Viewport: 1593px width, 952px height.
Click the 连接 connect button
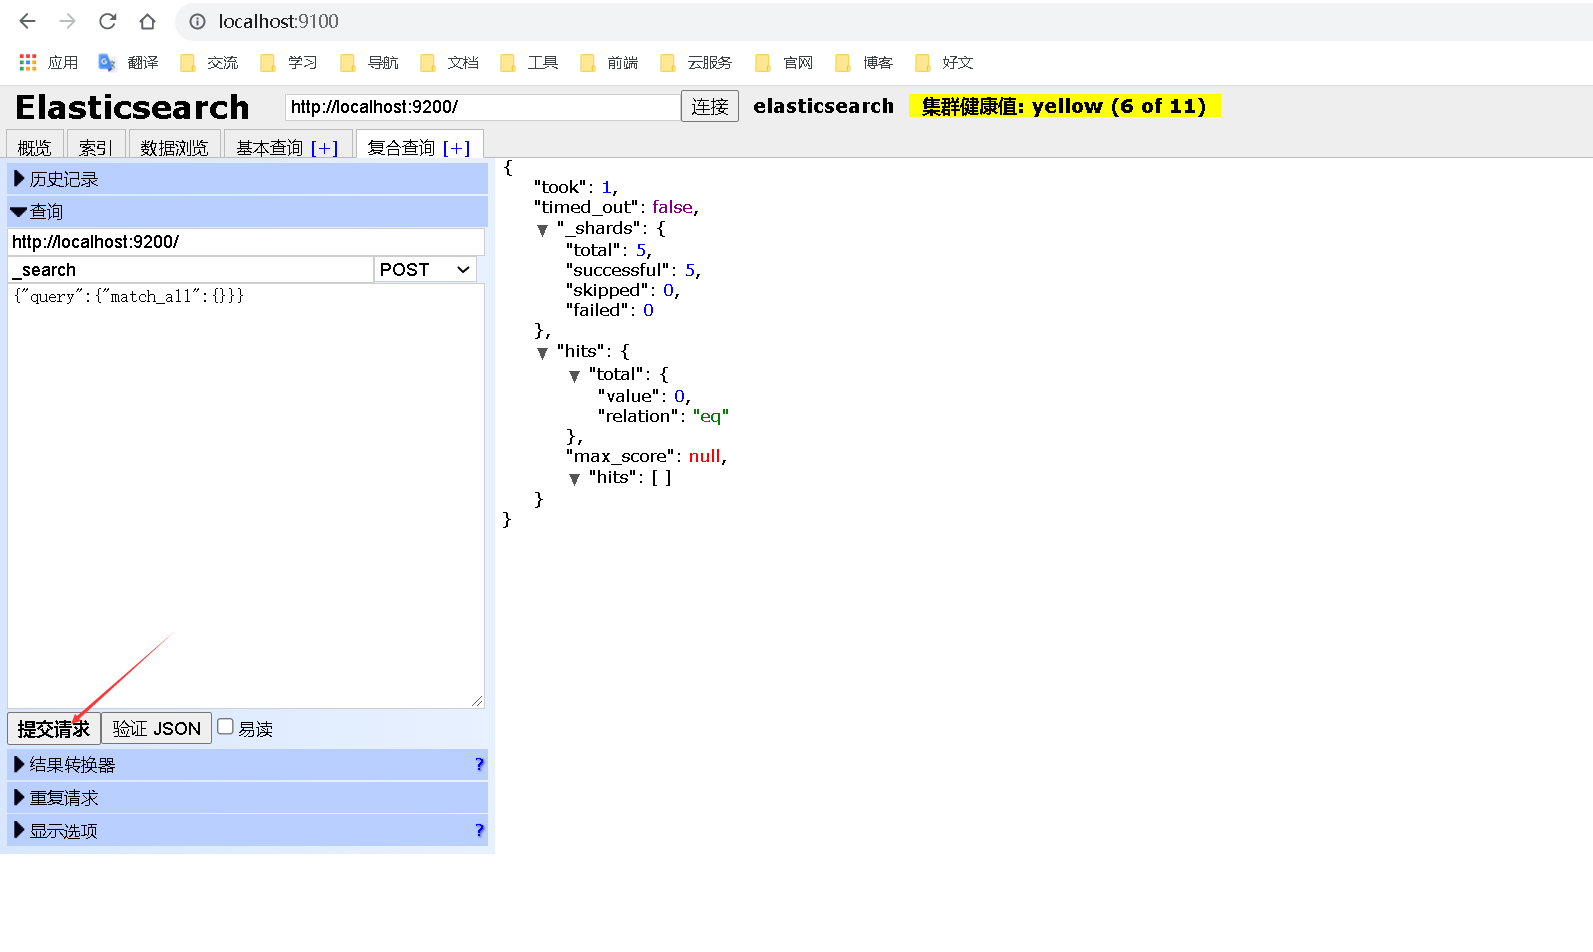[710, 106]
